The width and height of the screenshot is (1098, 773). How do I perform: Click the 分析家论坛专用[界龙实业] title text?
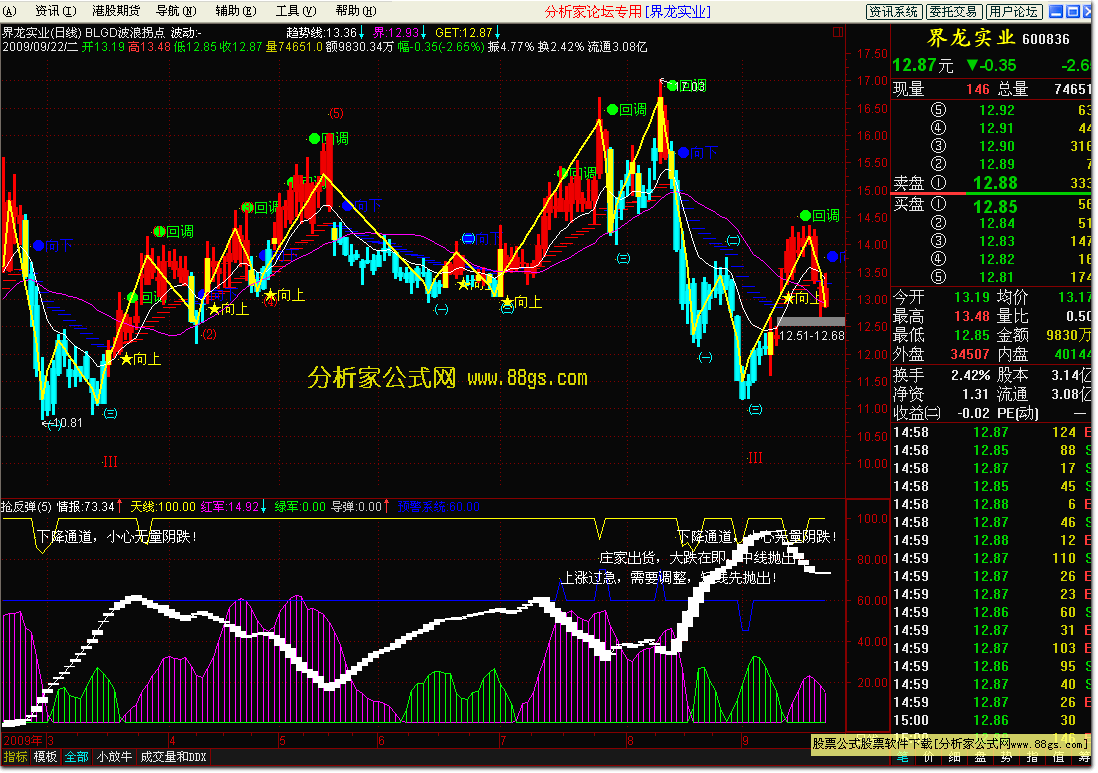point(627,12)
